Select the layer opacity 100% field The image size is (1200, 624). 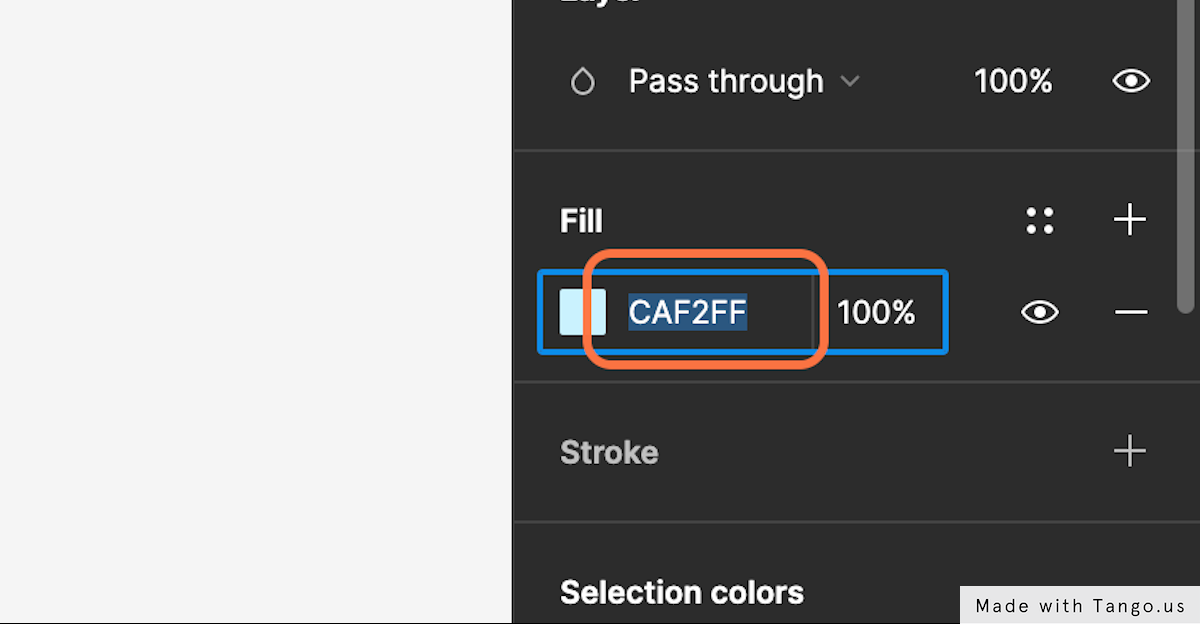(1013, 82)
